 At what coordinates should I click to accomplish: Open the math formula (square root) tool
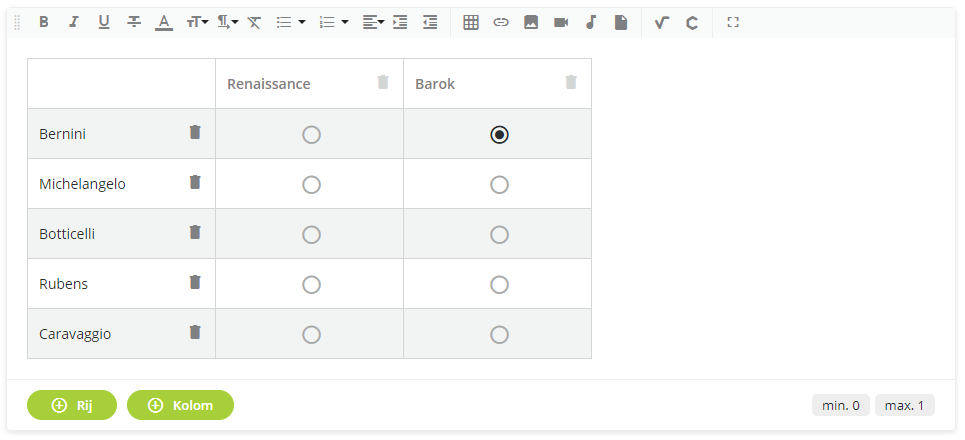pyautogui.click(x=661, y=22)
